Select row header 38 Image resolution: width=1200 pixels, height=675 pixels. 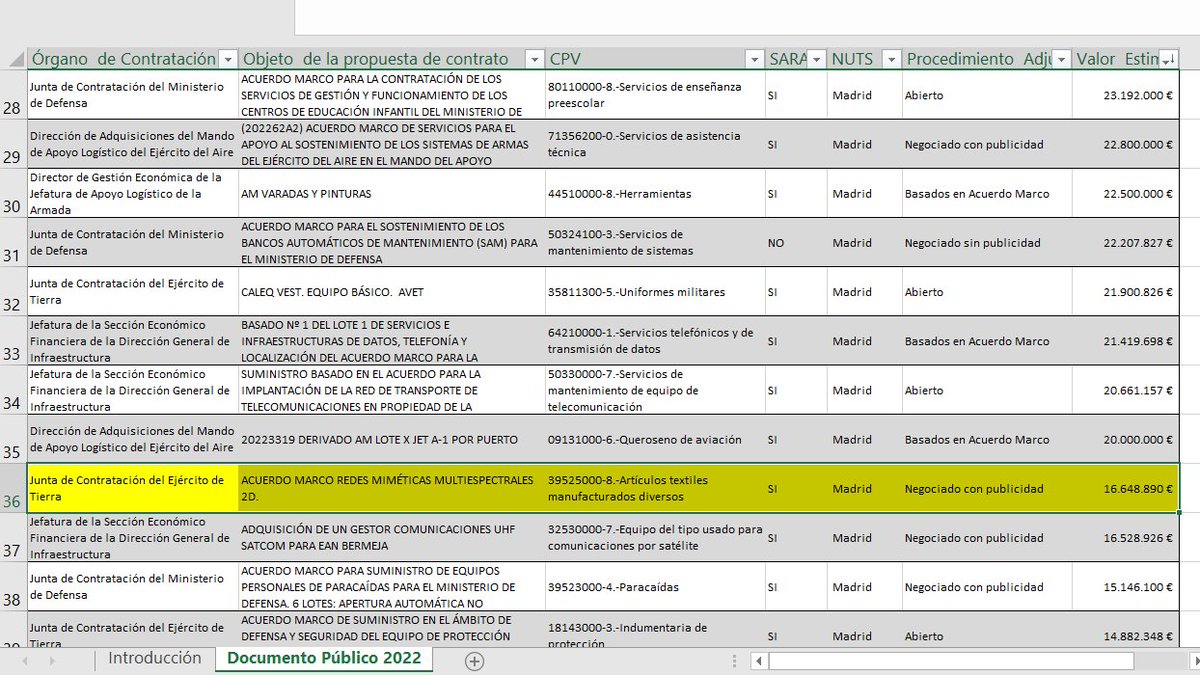pyautogui.click(x=12, y=587)
